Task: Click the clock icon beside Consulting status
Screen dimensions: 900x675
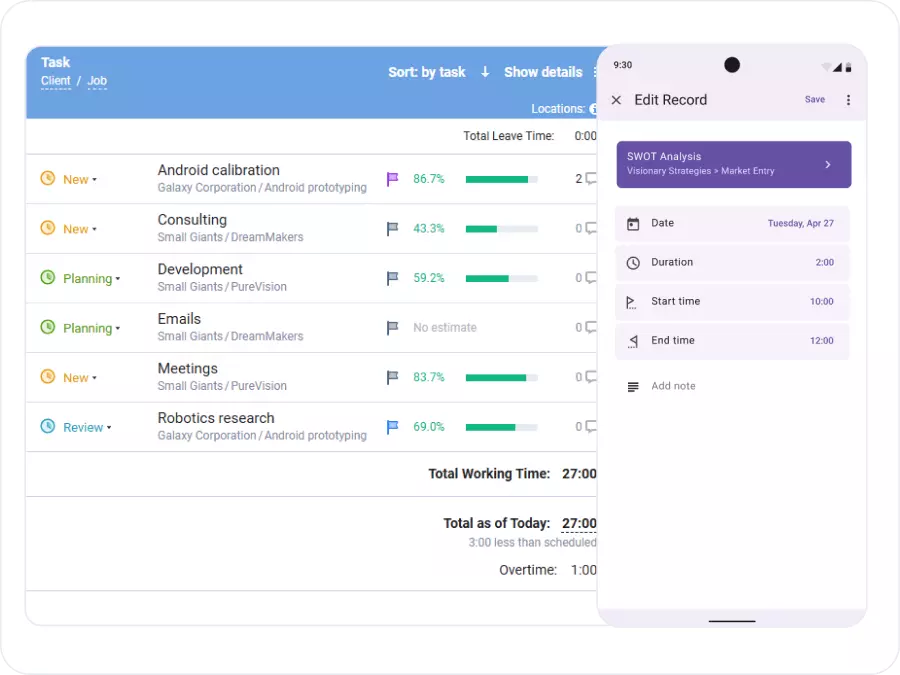Action: (47, 228)
